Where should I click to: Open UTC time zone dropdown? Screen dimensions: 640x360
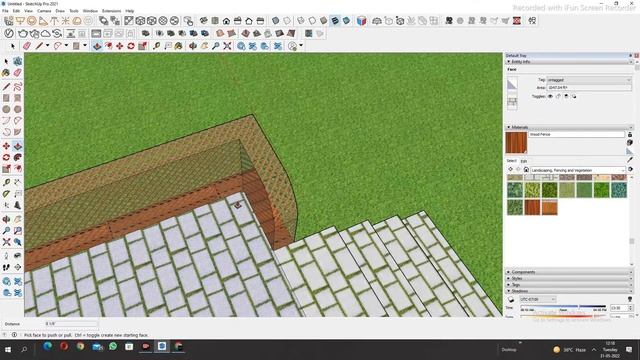538,299
